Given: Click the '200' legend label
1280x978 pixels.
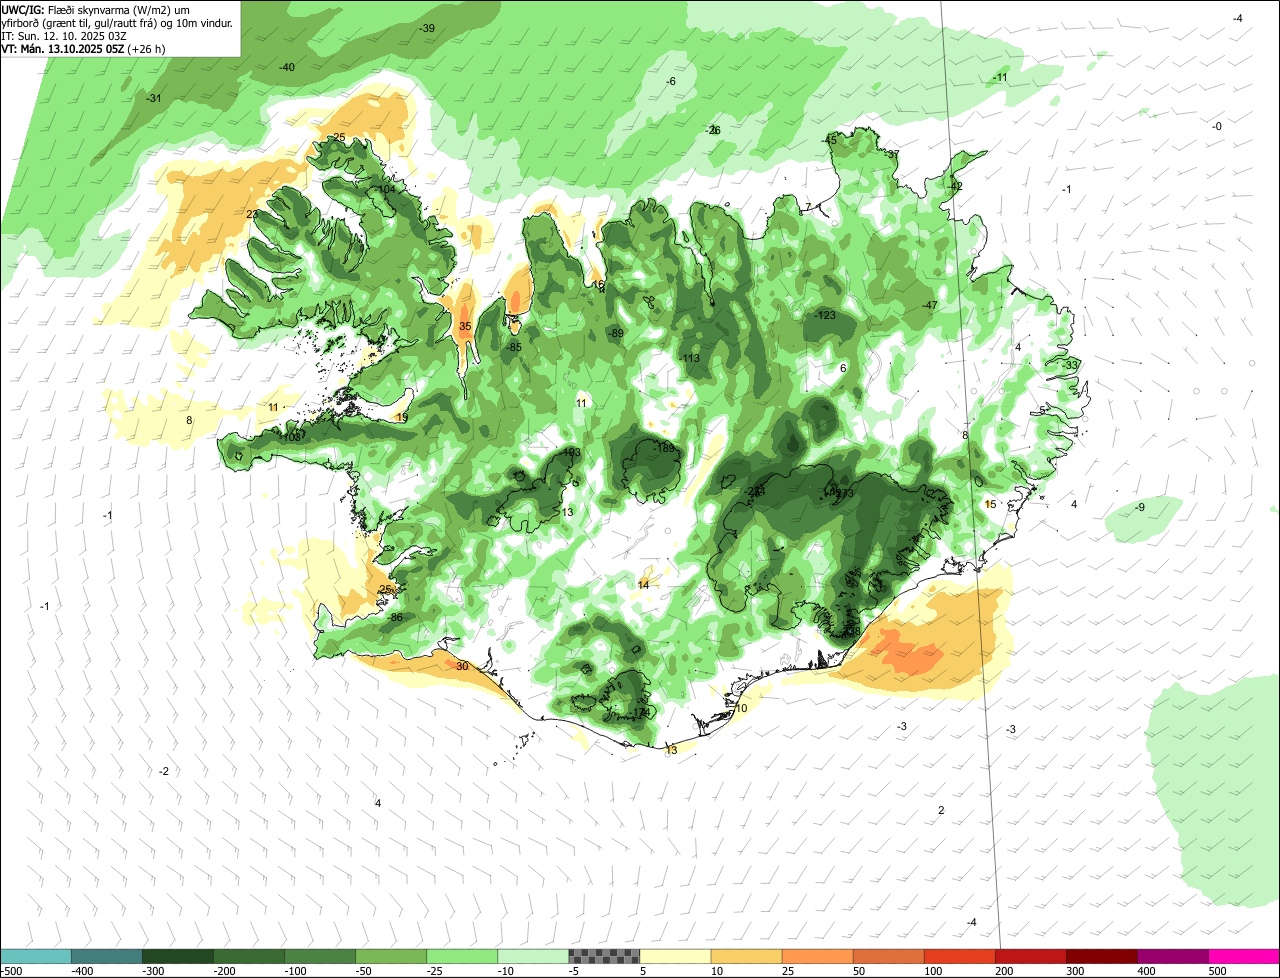Looking at the screenshot, I should point(1004,971).
